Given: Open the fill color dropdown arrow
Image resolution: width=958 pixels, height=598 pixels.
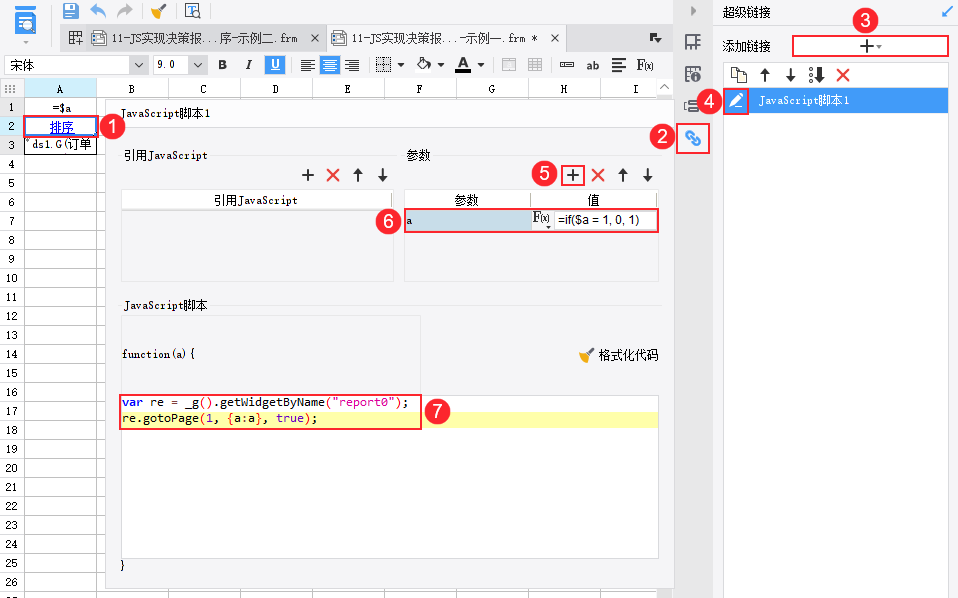Looking at the screenshot, I should [441, 65].
